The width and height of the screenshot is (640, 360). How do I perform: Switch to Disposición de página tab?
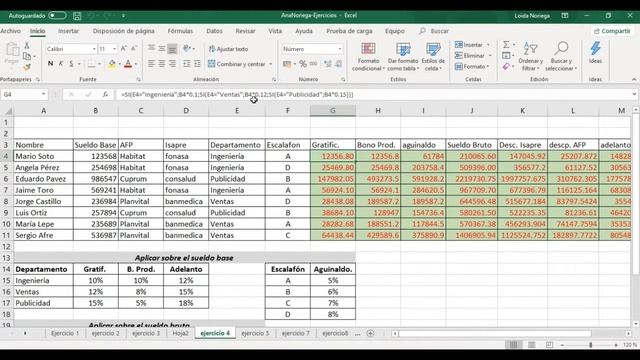[123, 31]
